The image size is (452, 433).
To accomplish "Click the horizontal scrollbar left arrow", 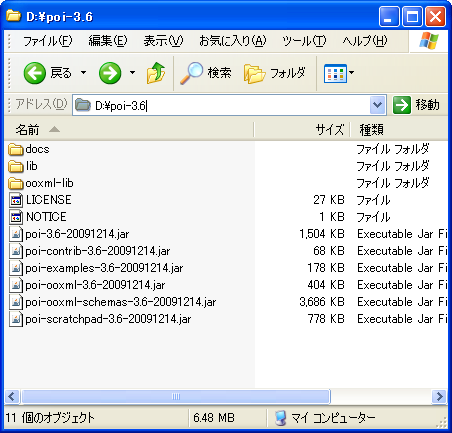I will 12,397.
